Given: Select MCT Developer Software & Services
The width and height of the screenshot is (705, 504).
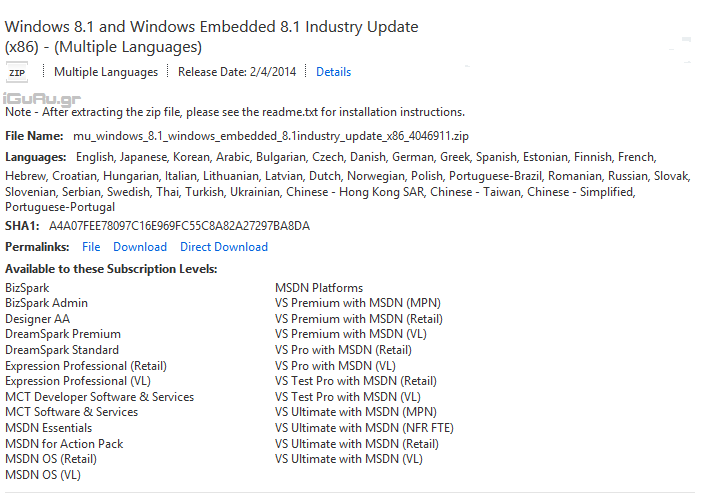Looking at the screenshot, I should point(99,397).
